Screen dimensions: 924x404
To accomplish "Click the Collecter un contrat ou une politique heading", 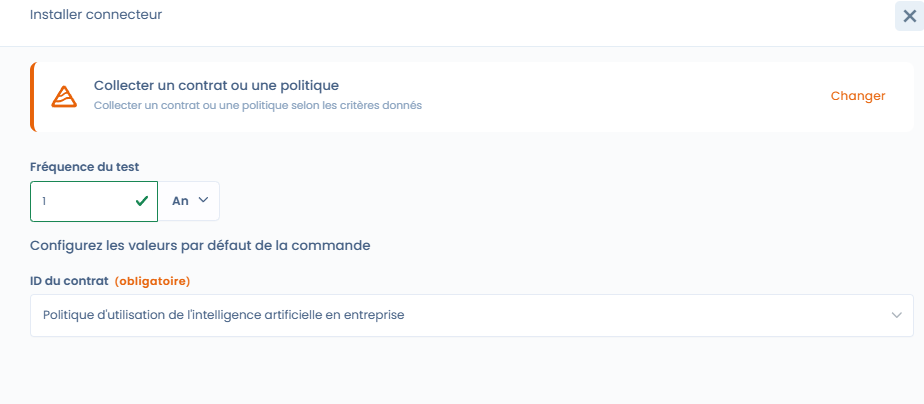I will 216,86.
